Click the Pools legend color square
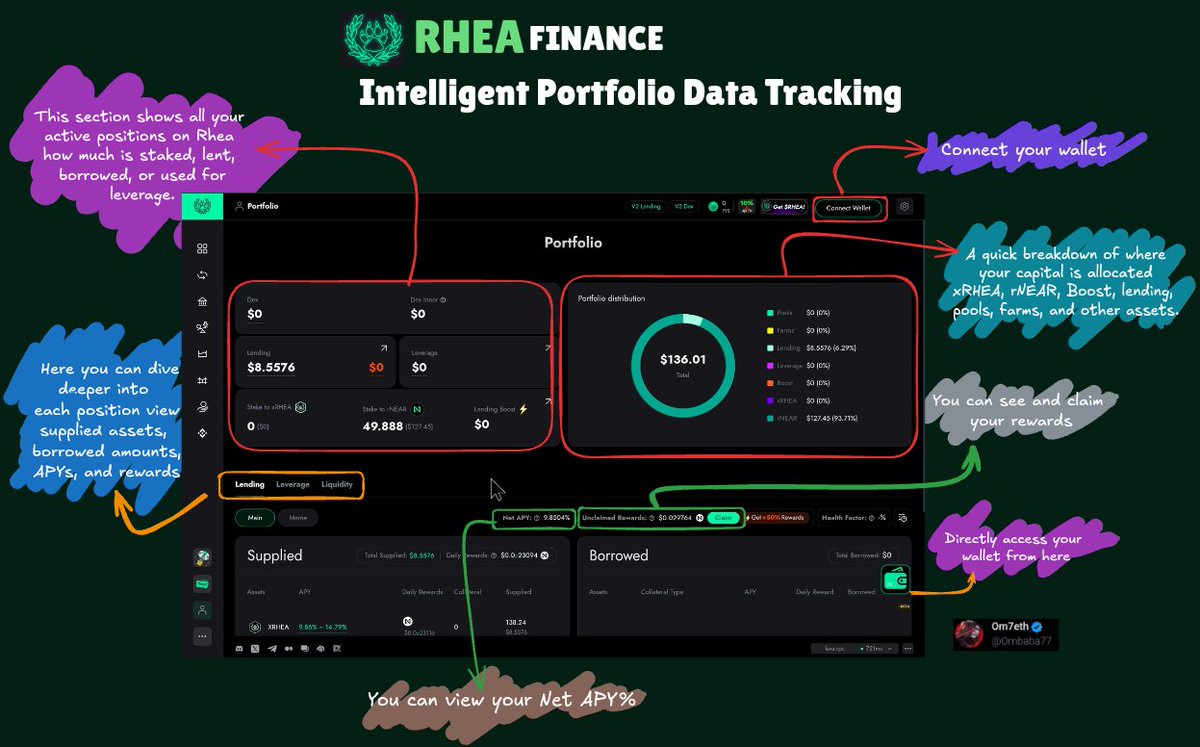This screenshot has height=747, width=1200. [769, 313]
